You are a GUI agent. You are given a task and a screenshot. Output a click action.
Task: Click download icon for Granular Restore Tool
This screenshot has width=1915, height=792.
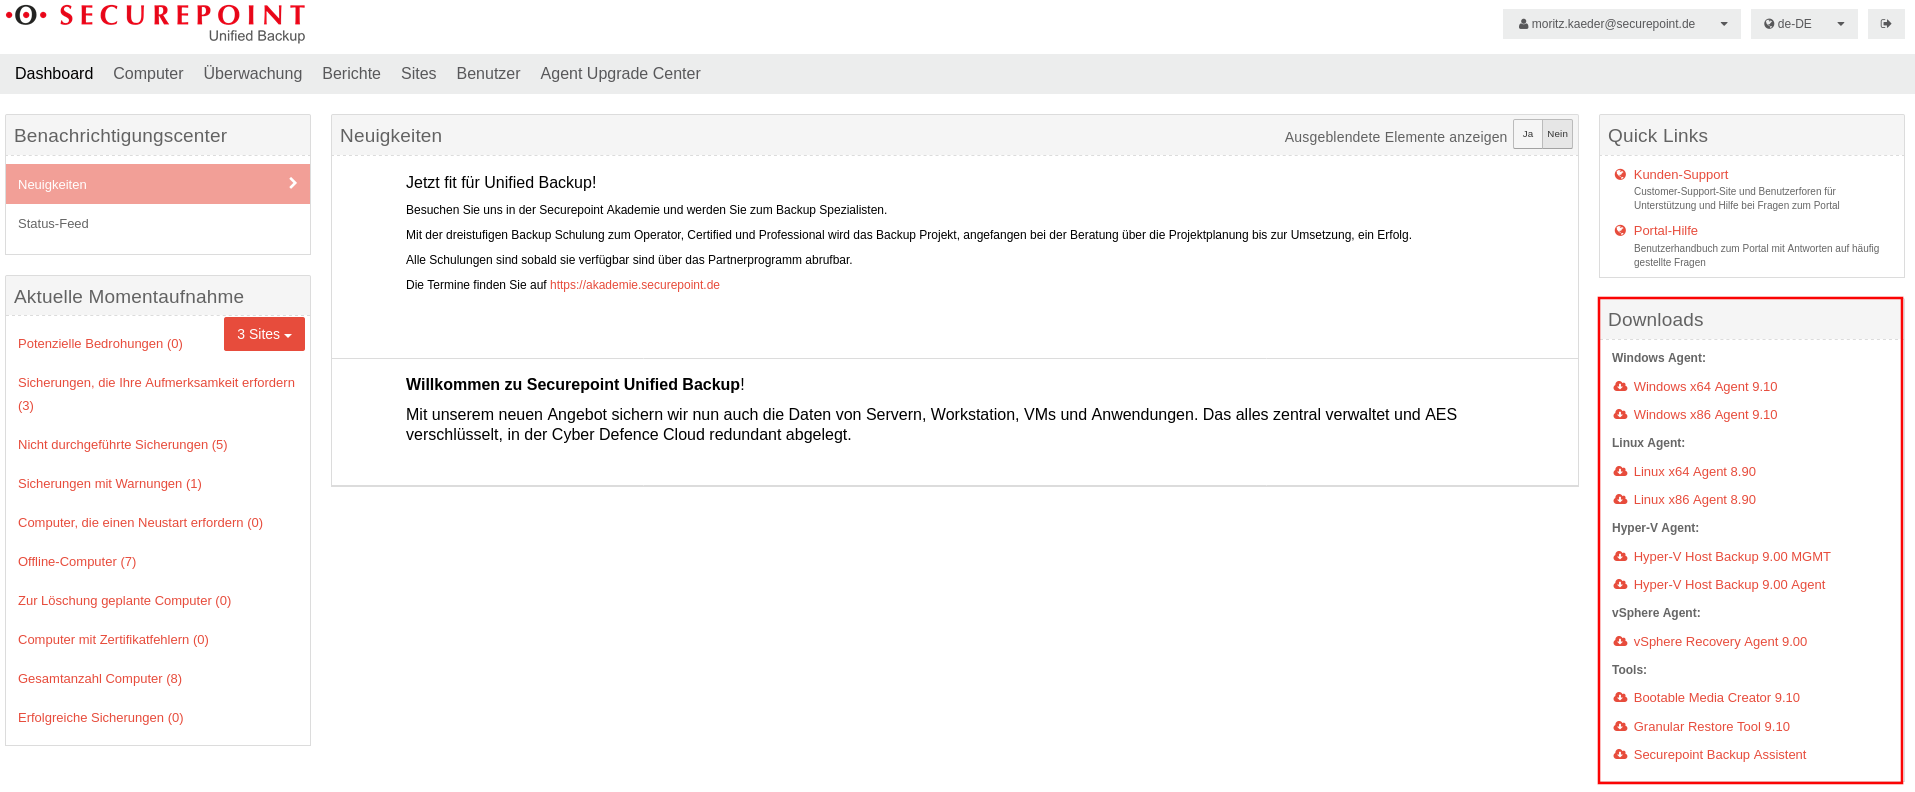coord(1620,726)
